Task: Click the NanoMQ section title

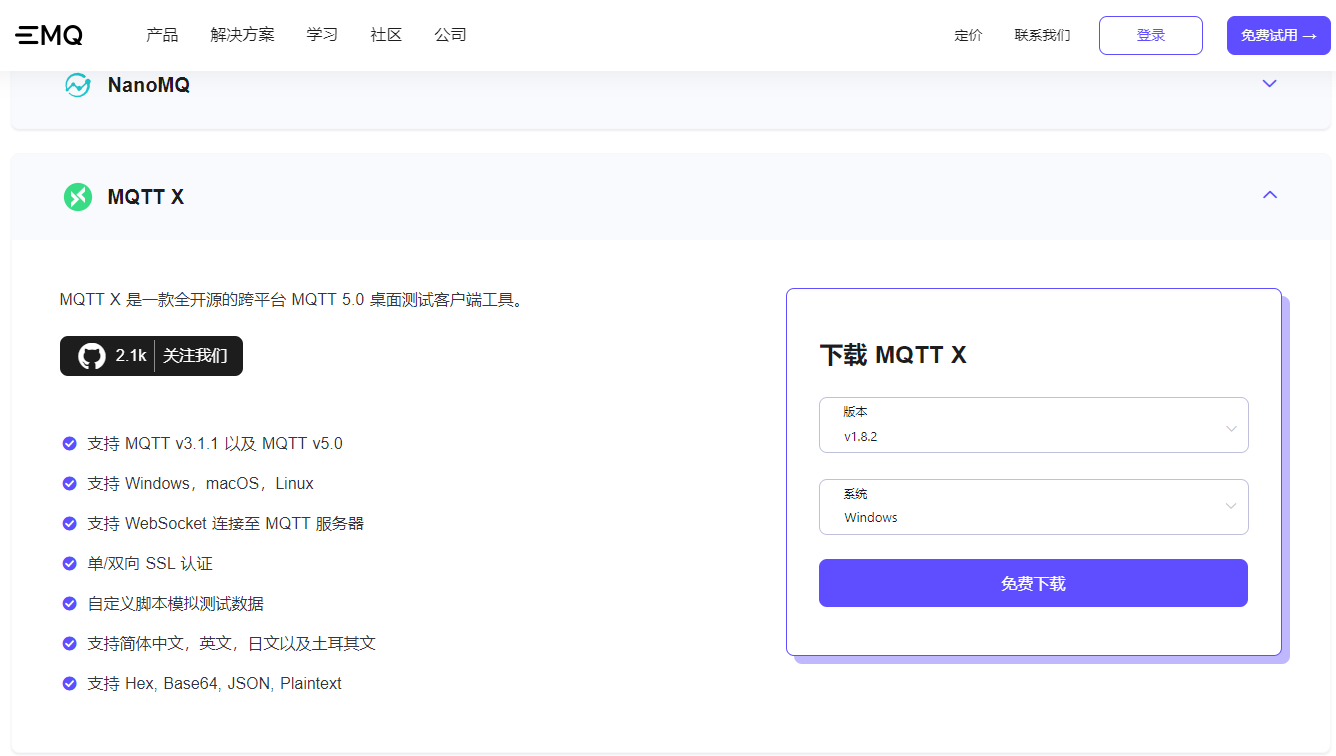Action: (x=149, y=85)
